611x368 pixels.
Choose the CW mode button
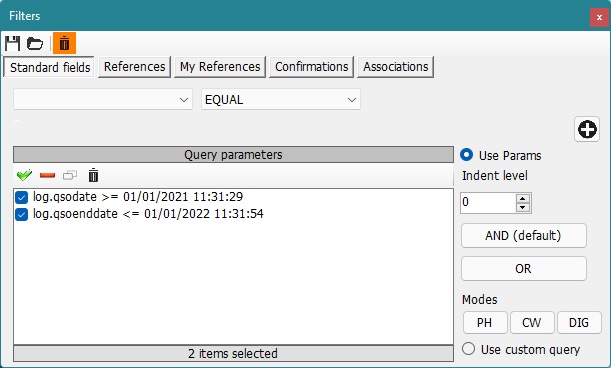(532, 322)
